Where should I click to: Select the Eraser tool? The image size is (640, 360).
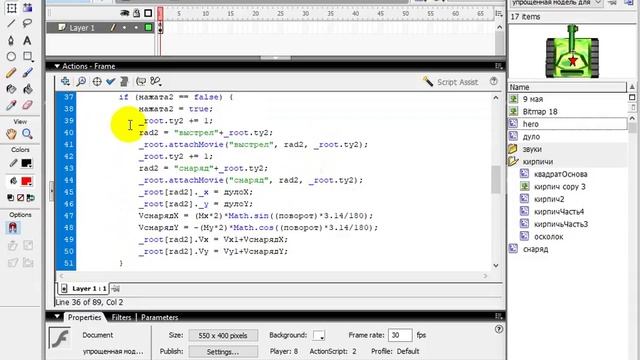27,105
